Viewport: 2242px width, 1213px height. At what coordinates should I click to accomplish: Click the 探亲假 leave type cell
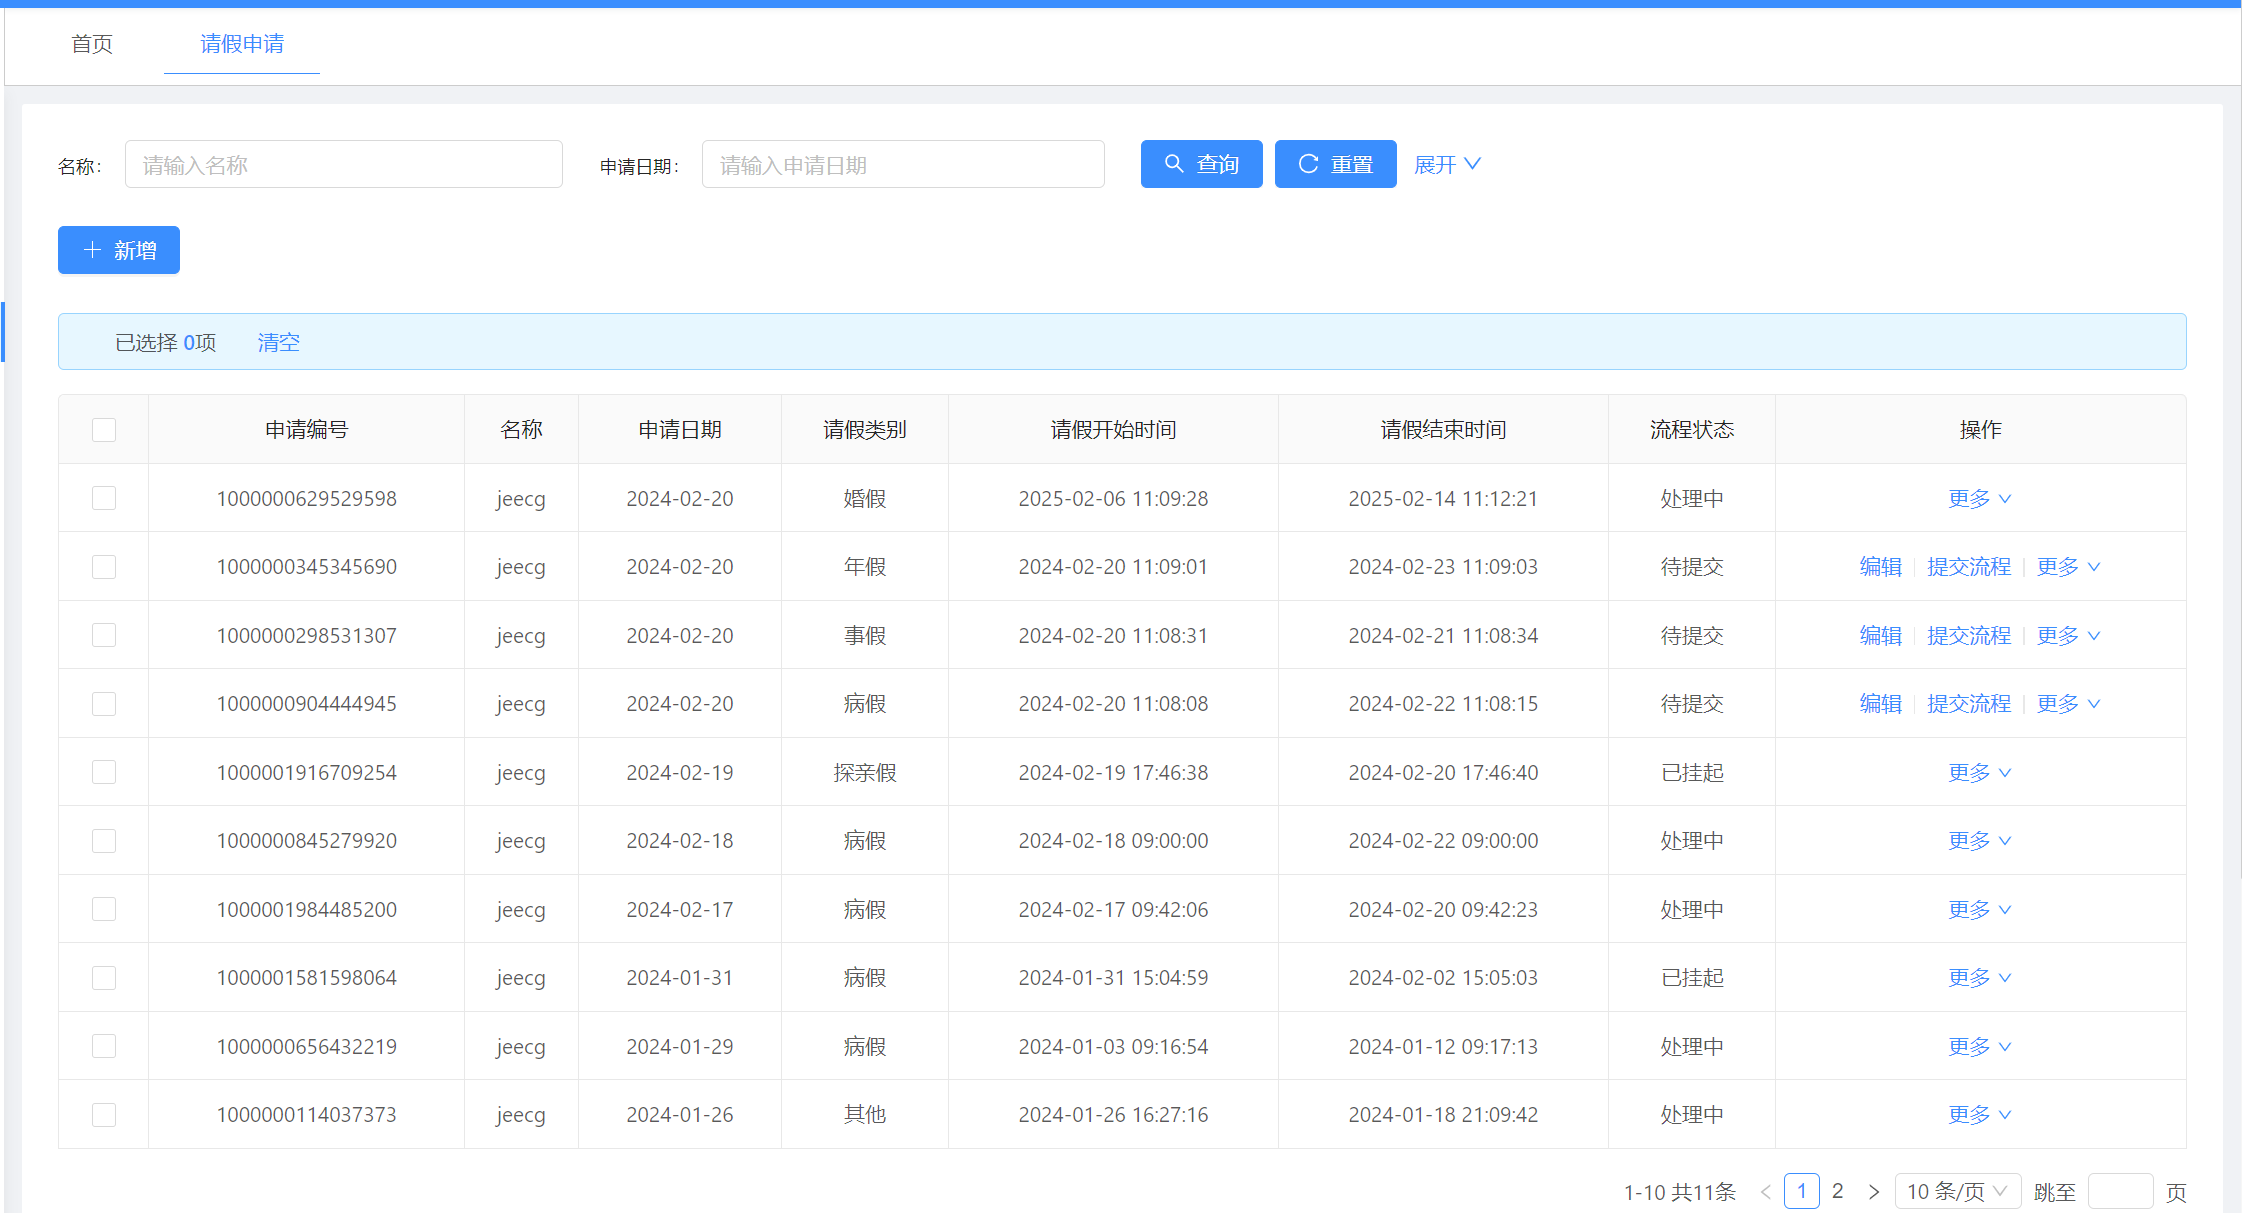(865, 772)
